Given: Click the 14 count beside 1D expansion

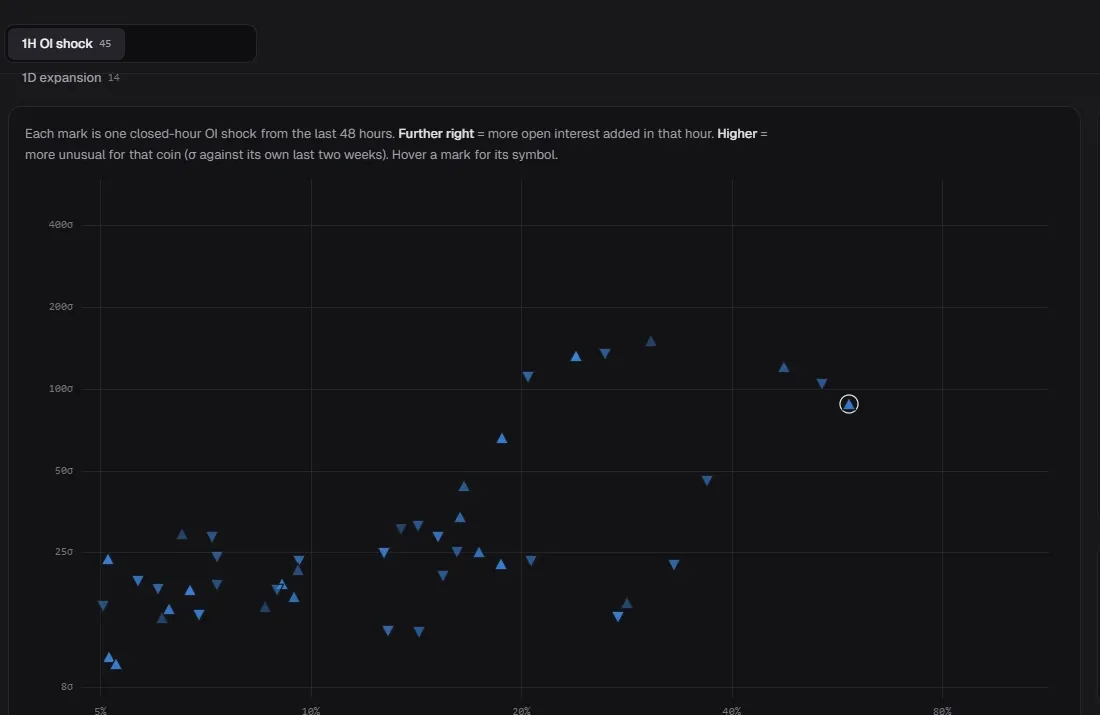Looking at the screenshot, I should pyautogui.click(x=114, y=78).
